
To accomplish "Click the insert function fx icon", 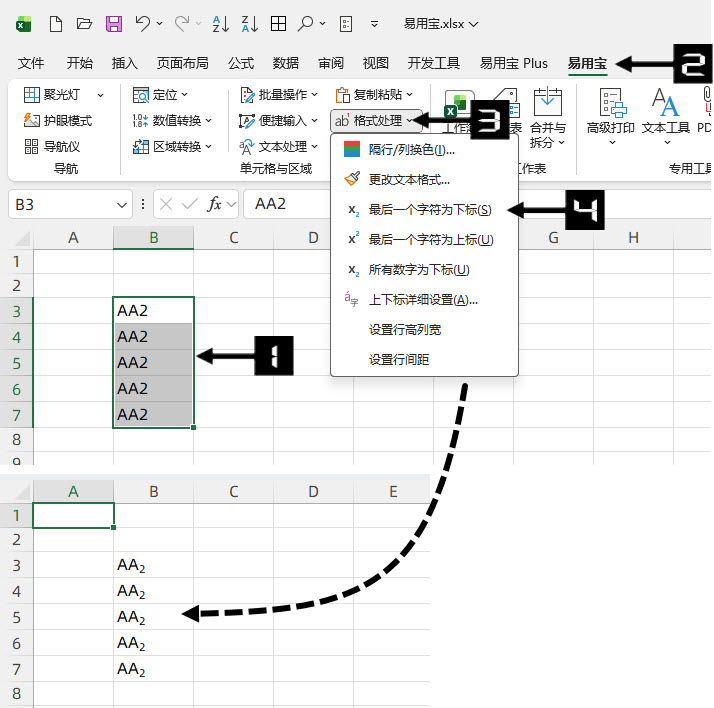I will pos(214,204).
